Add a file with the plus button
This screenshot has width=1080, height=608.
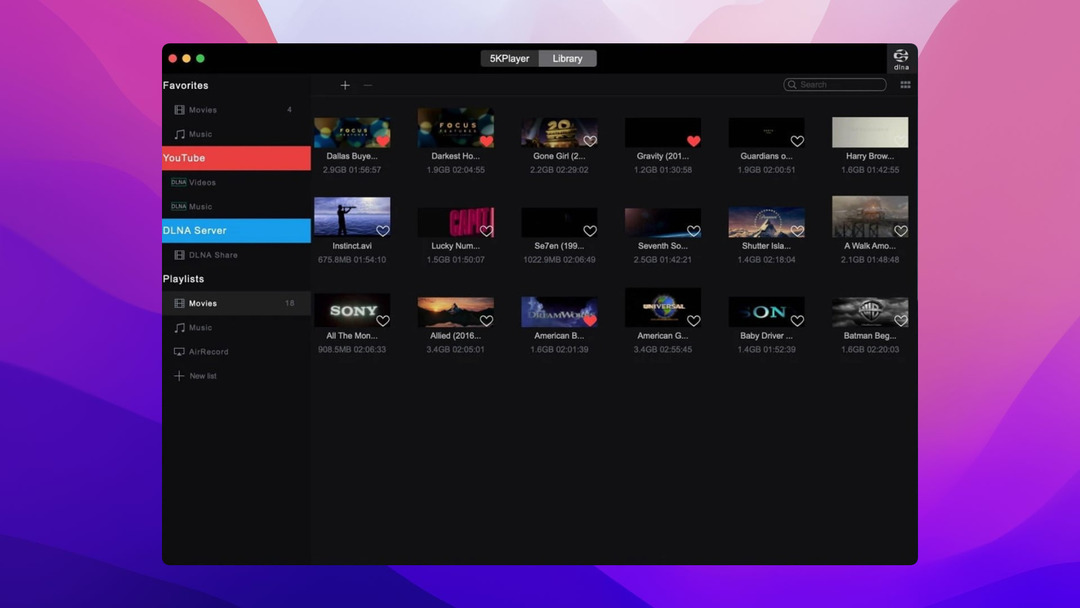tap(345, 85)
